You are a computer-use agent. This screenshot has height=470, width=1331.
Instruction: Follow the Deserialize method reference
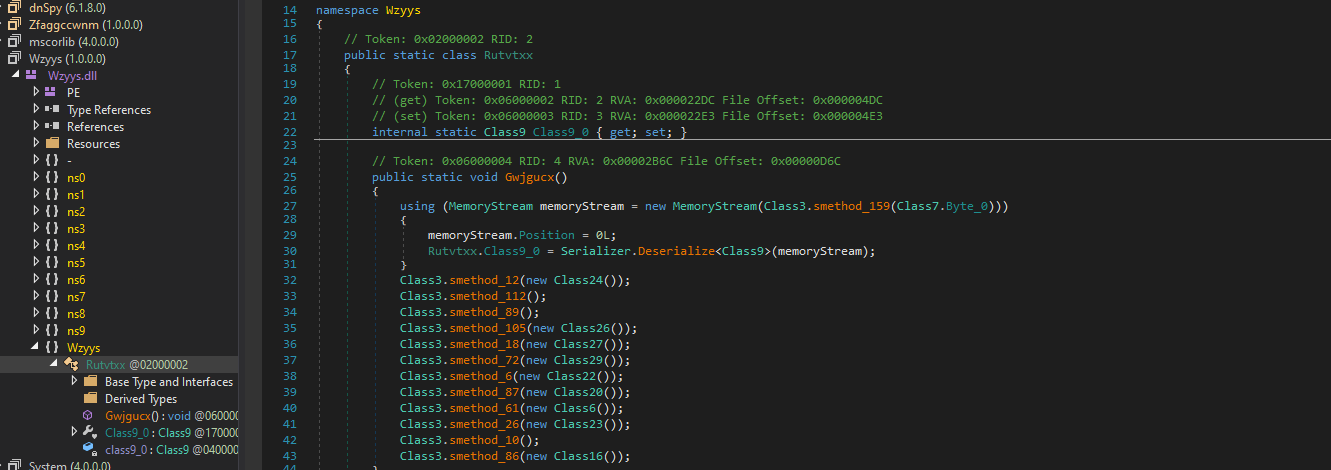point(668,251)
